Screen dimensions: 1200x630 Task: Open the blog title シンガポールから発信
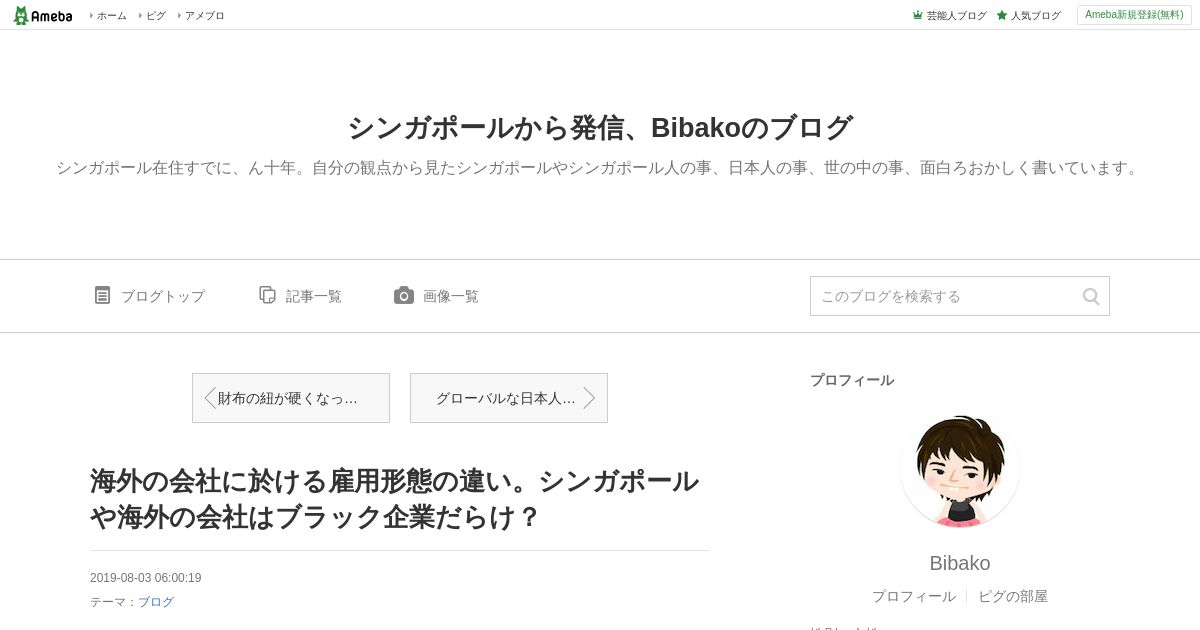point(600,128)
